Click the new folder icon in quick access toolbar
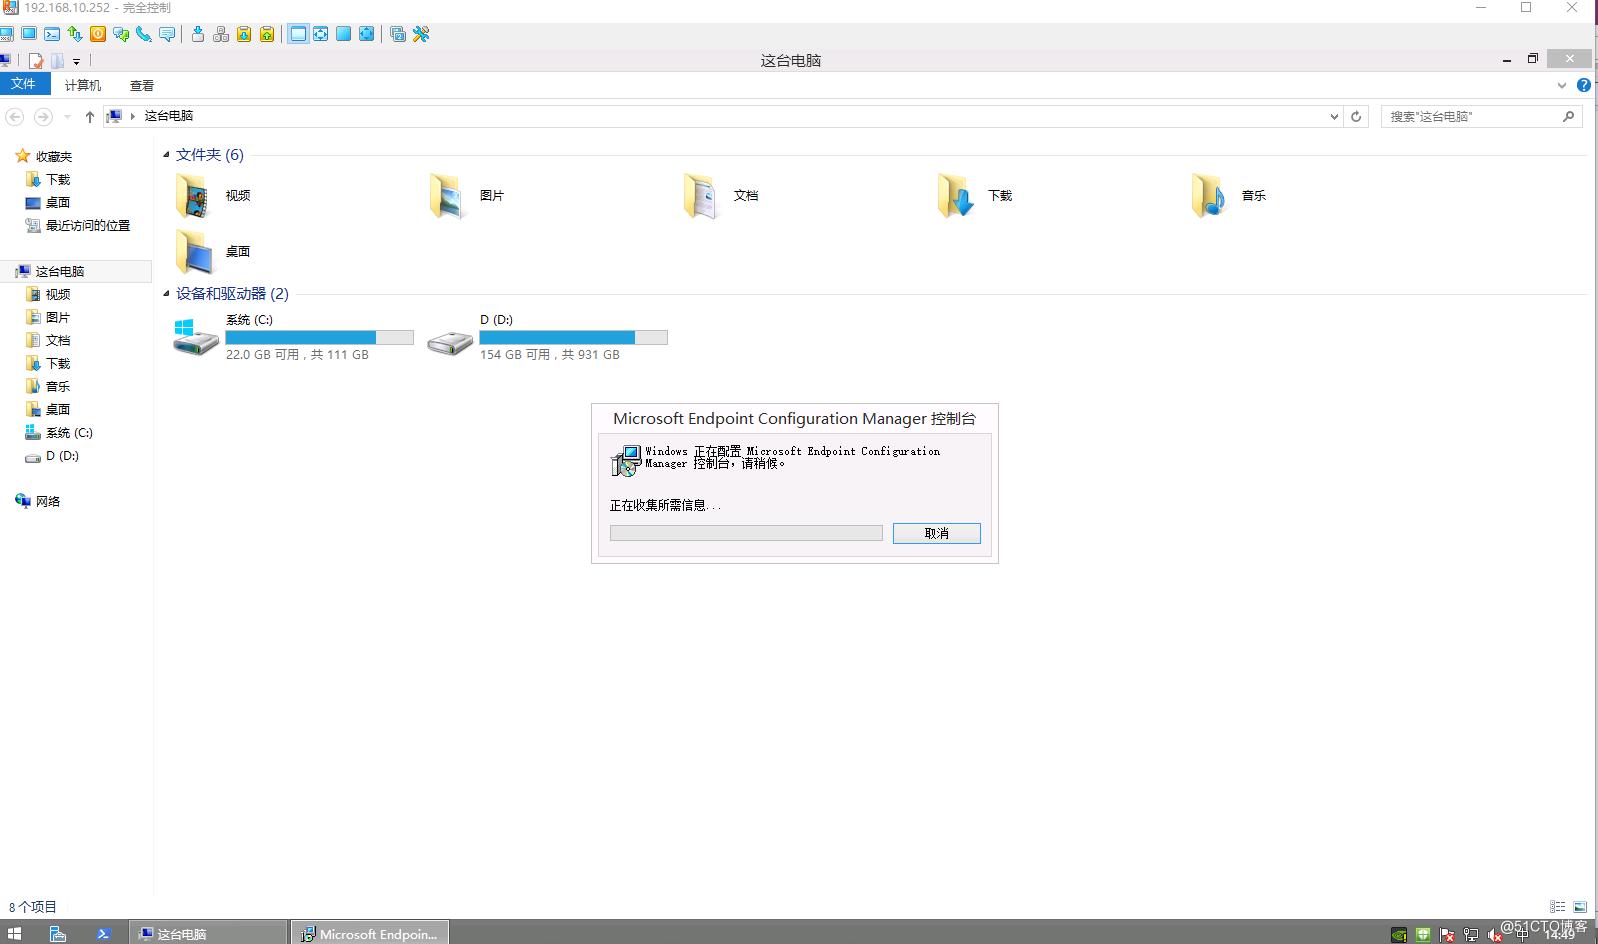This screenshot has height=944, width=1598. (x=57, y=61)
